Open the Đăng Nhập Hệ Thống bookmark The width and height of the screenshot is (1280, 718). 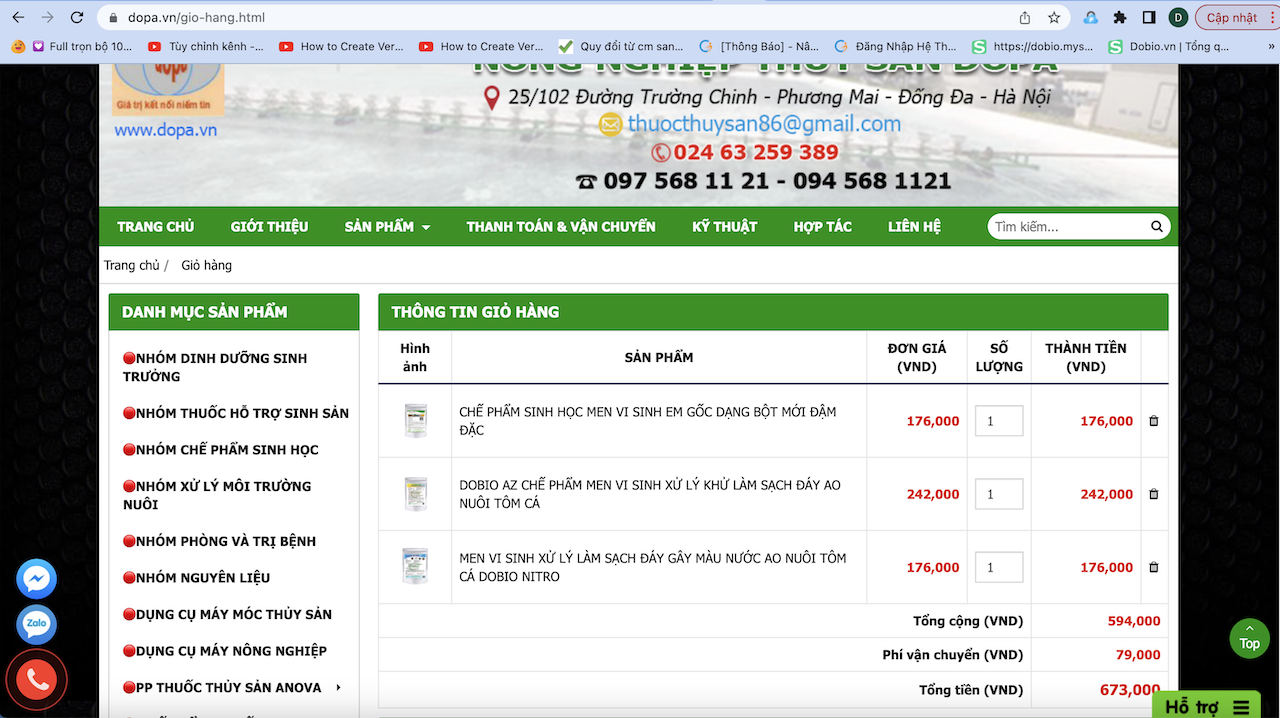(x=896, y=46)
